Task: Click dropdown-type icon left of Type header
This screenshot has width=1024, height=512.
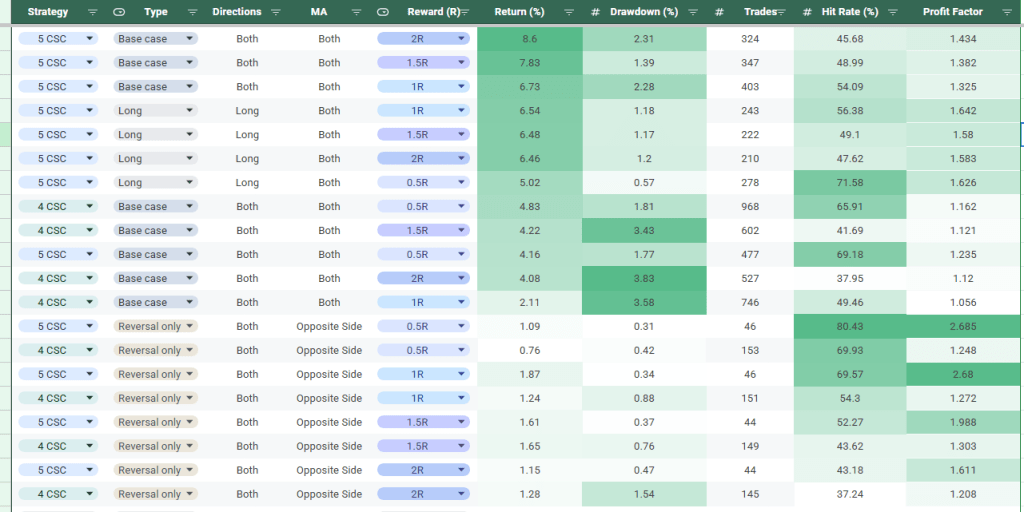Action: [x=120, y=12]
